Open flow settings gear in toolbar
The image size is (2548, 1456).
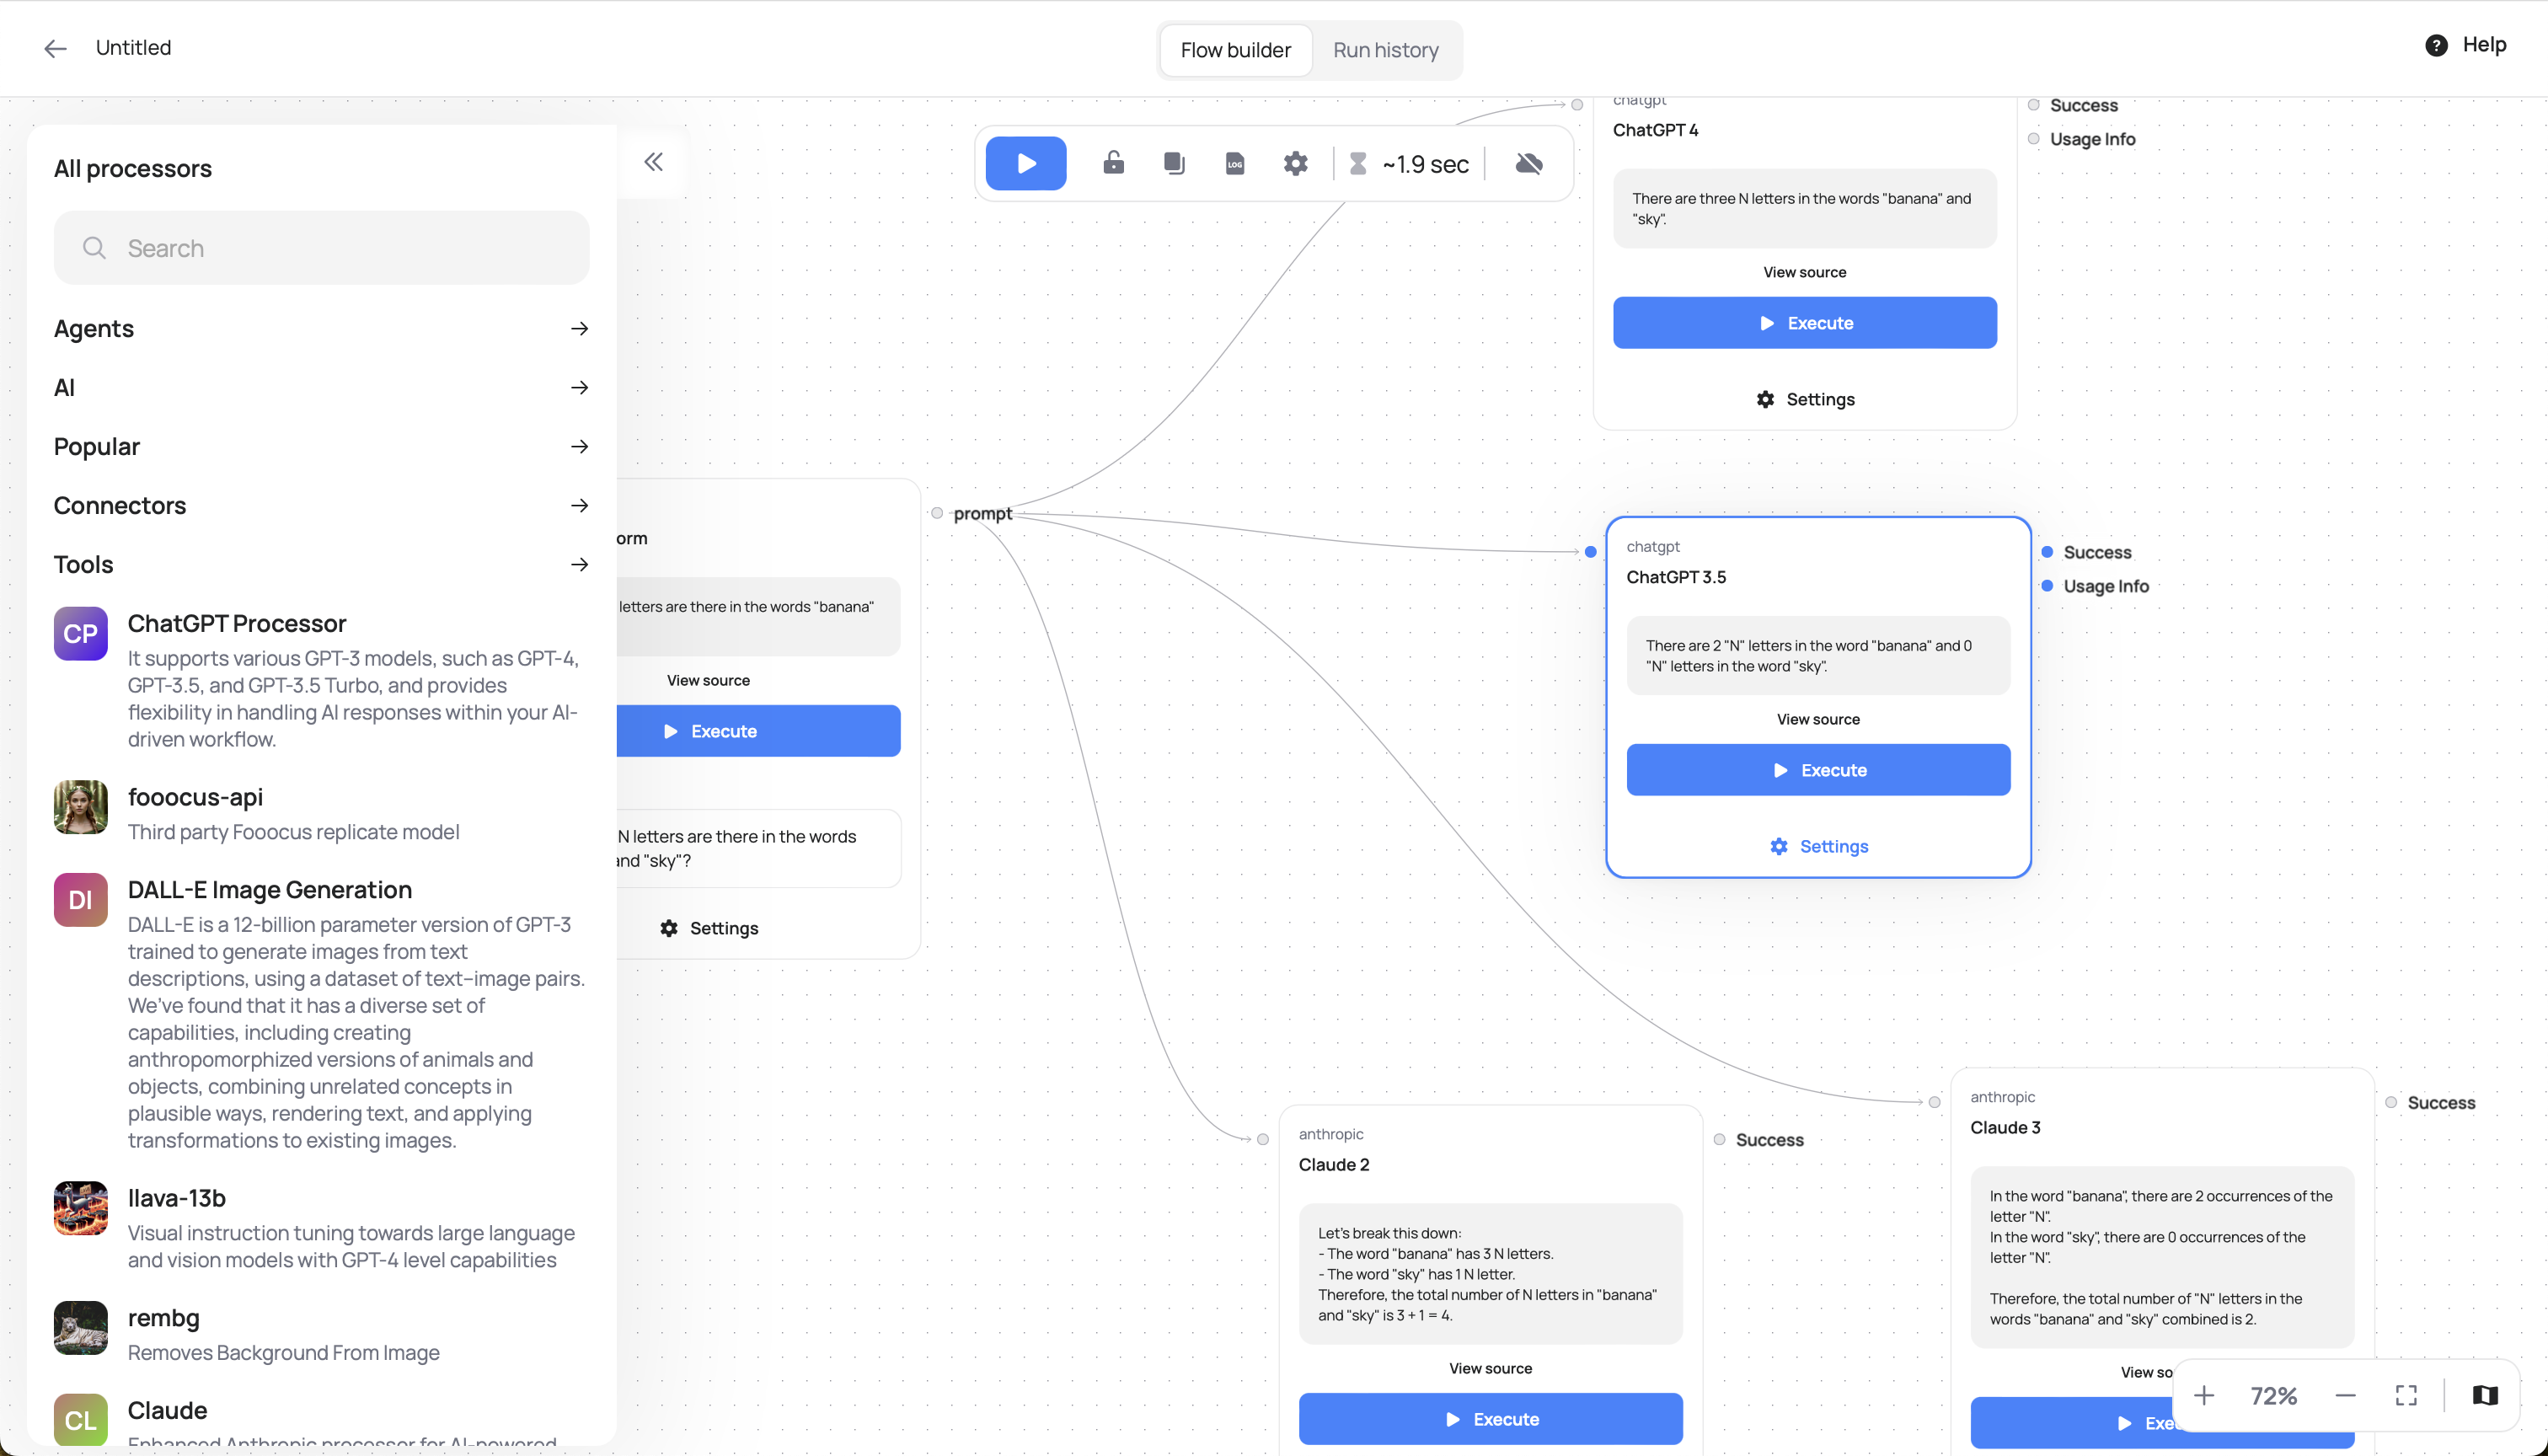(1296, 163)
